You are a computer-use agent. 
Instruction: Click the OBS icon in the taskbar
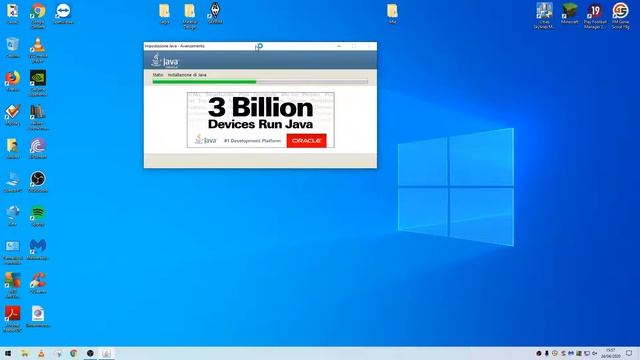coord(90,353)
